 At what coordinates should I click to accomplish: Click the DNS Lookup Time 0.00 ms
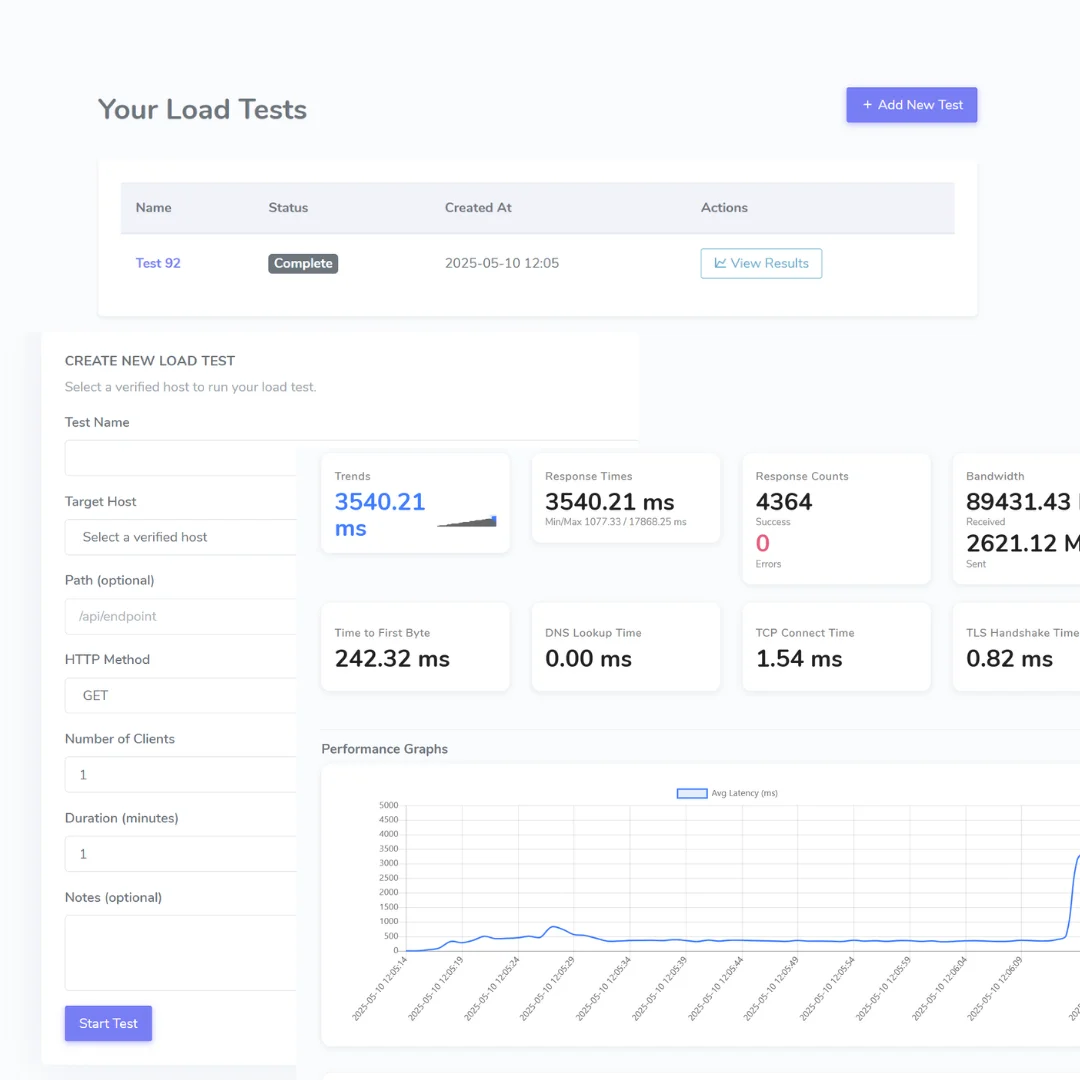point(588,659)
